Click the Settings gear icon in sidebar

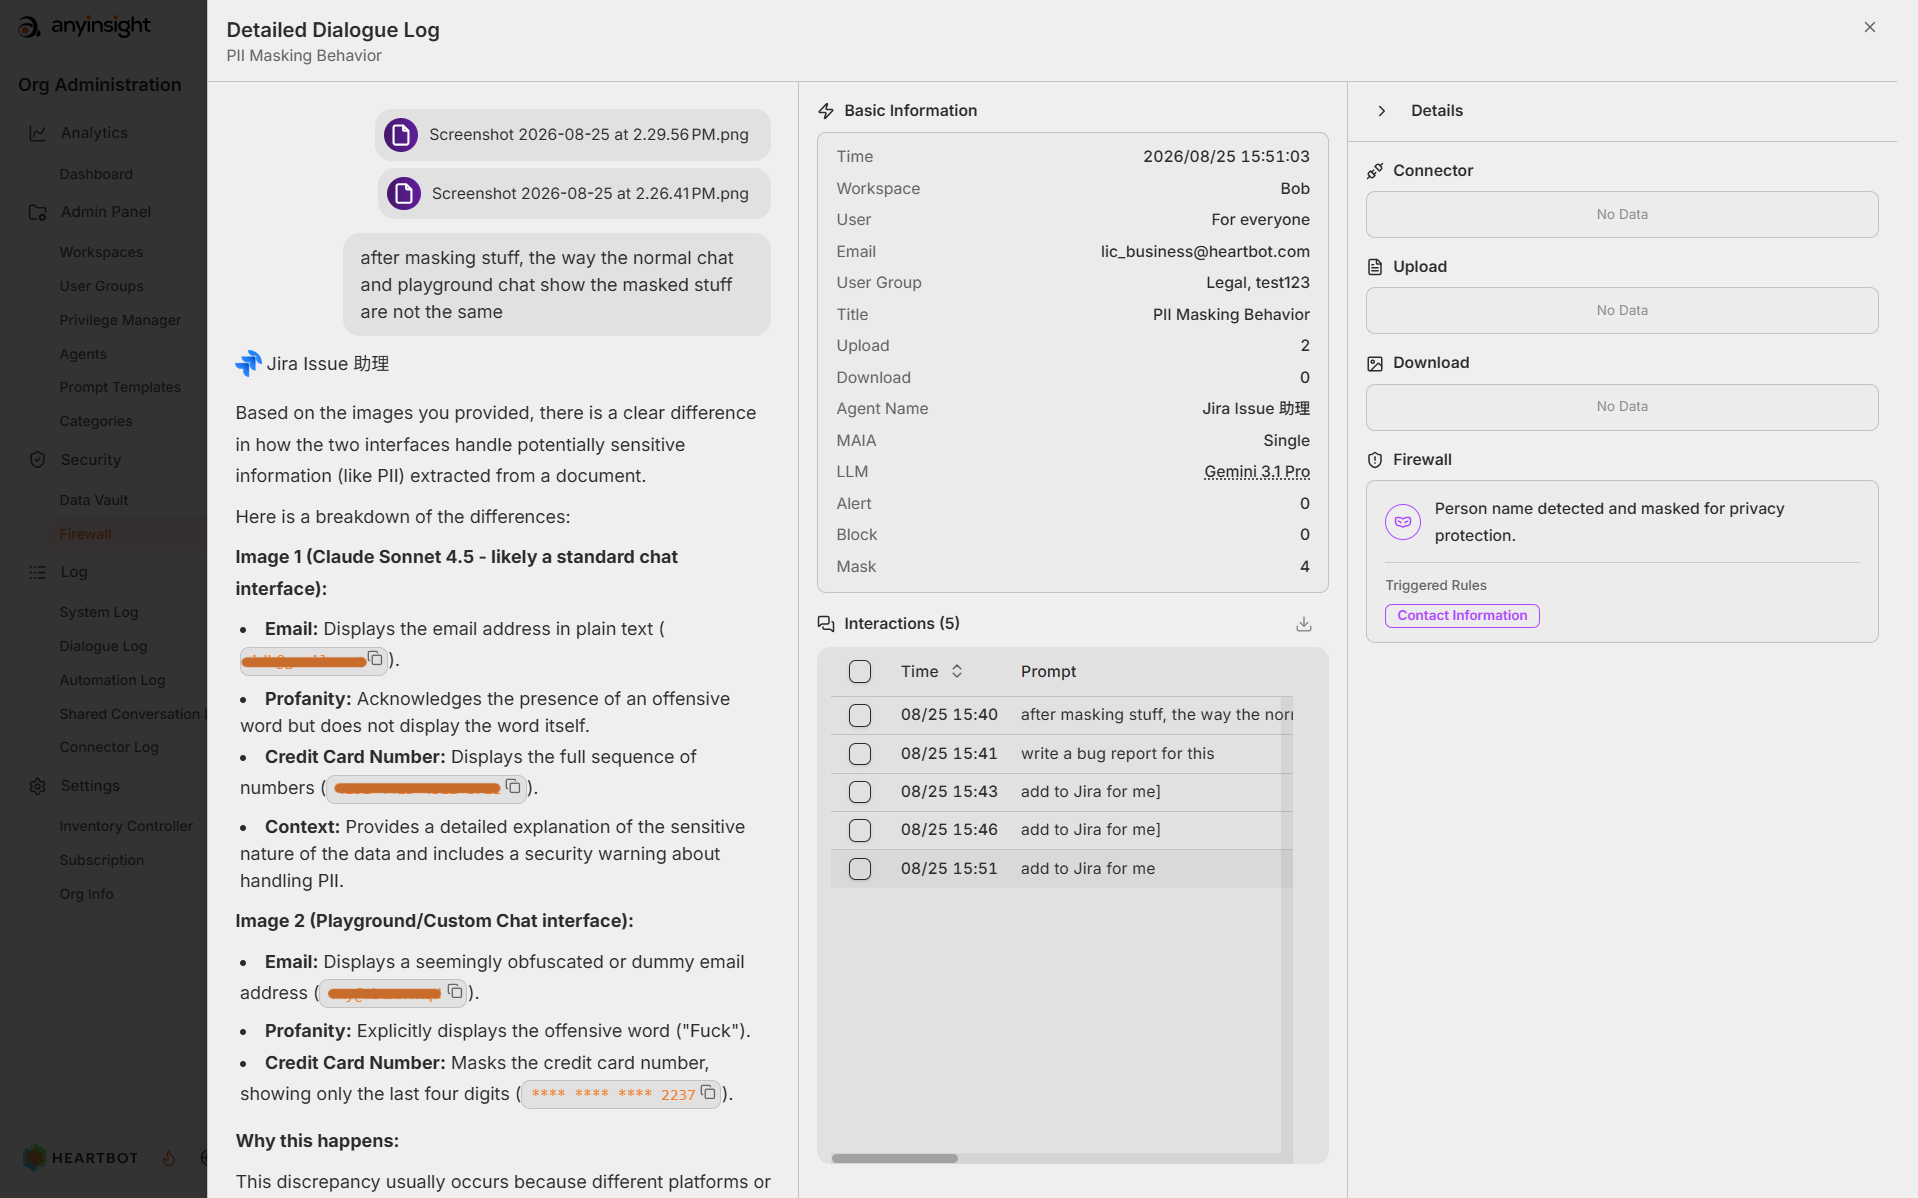click(x=38, y=786)
